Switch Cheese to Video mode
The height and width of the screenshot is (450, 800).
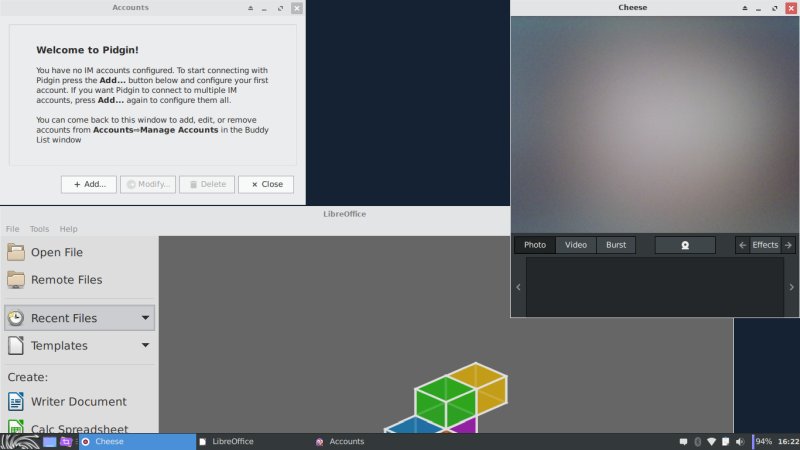click(576, 245)
